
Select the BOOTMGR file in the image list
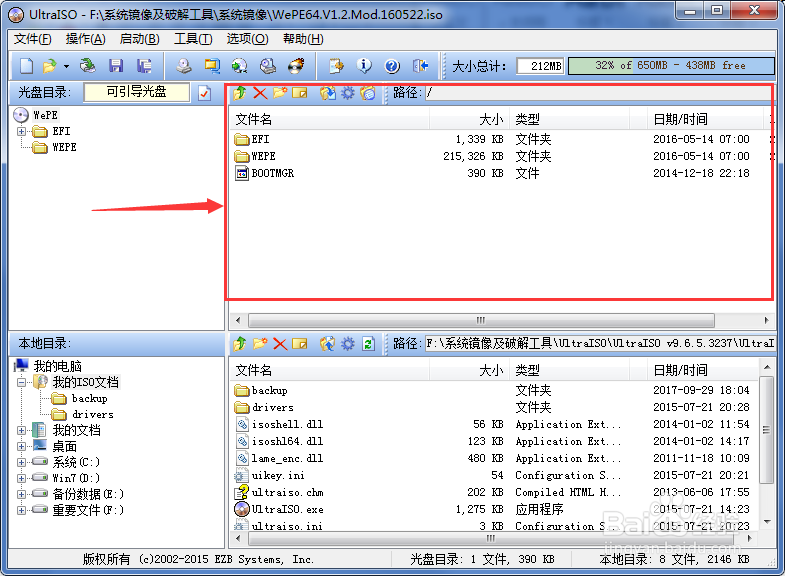pyautogui.click(x=272, y=173)
